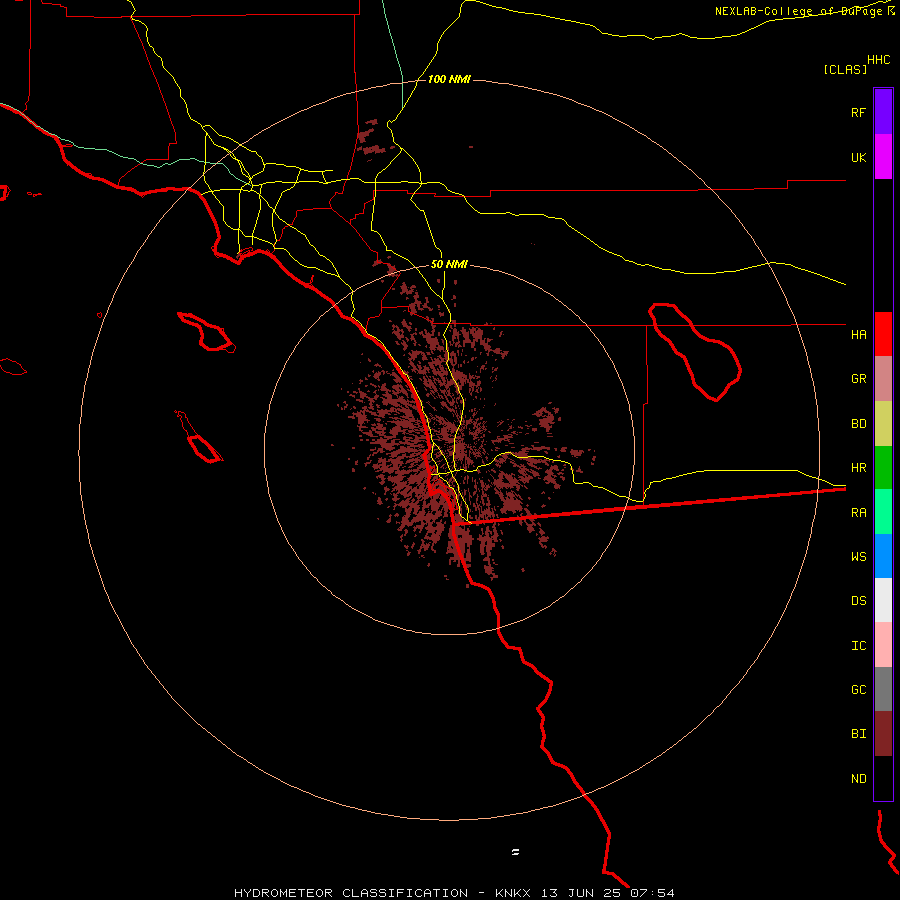This screenshot has height=900, width=900.
Task: Click the RF purple legend swatch
Action: click(x=883, y=112)
